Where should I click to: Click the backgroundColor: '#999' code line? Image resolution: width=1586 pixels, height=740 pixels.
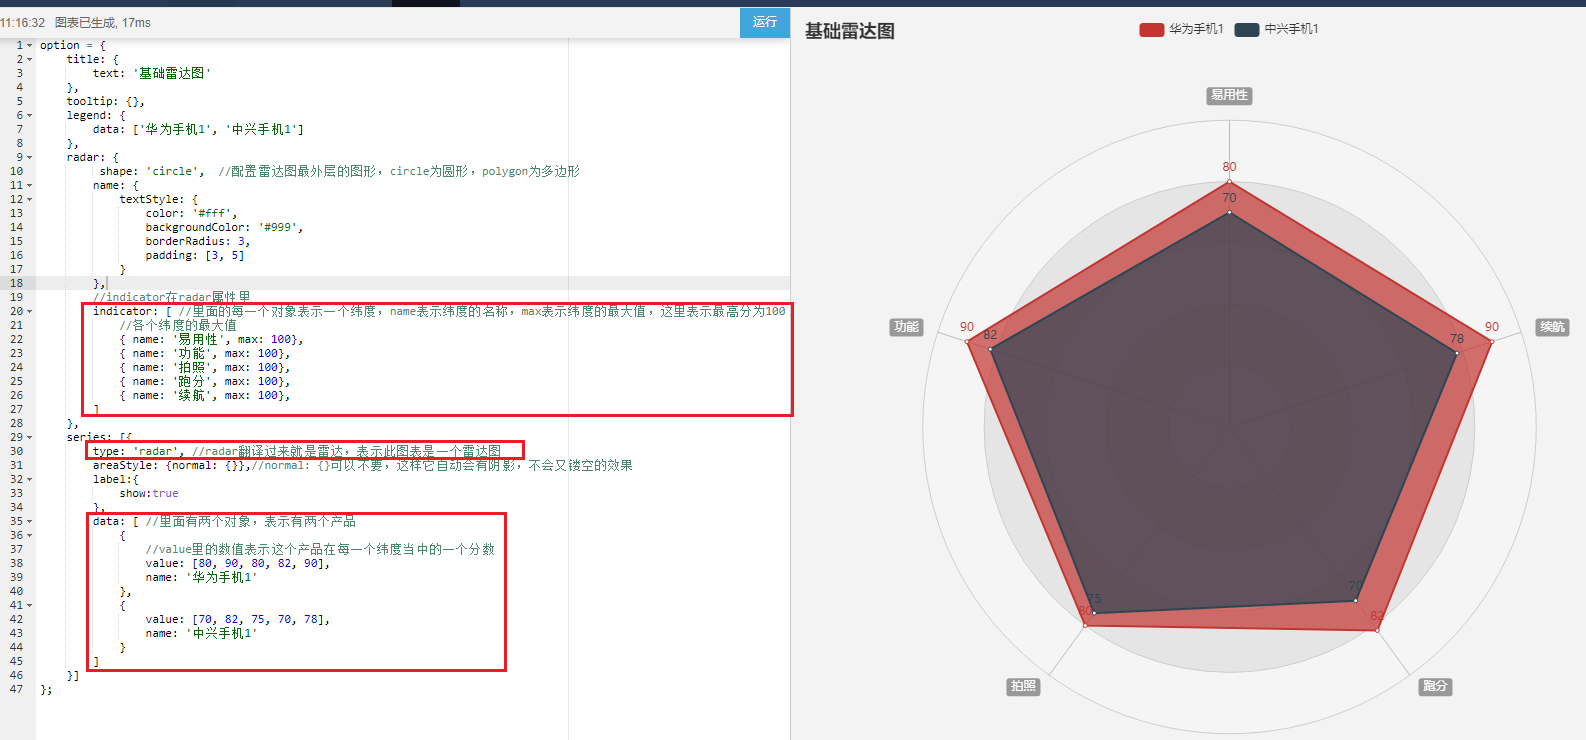point(224,228)
